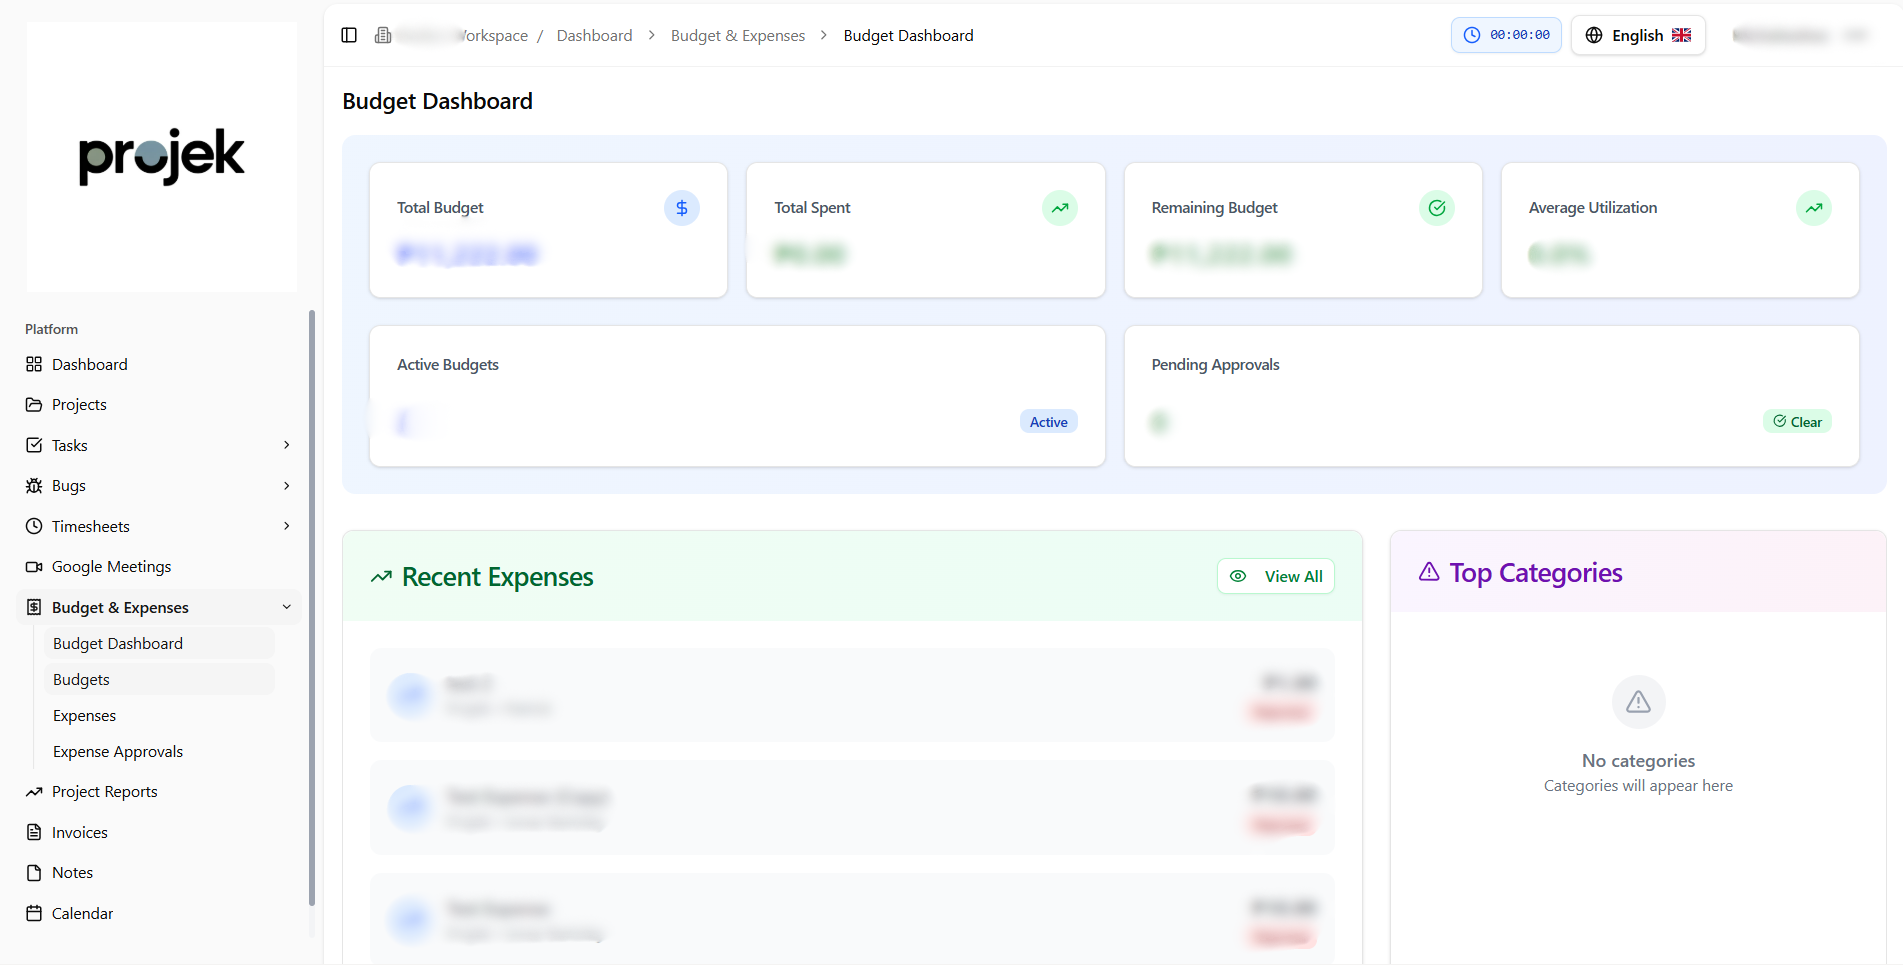Collapse the Budget & Expenses menu

coord(287,607)
